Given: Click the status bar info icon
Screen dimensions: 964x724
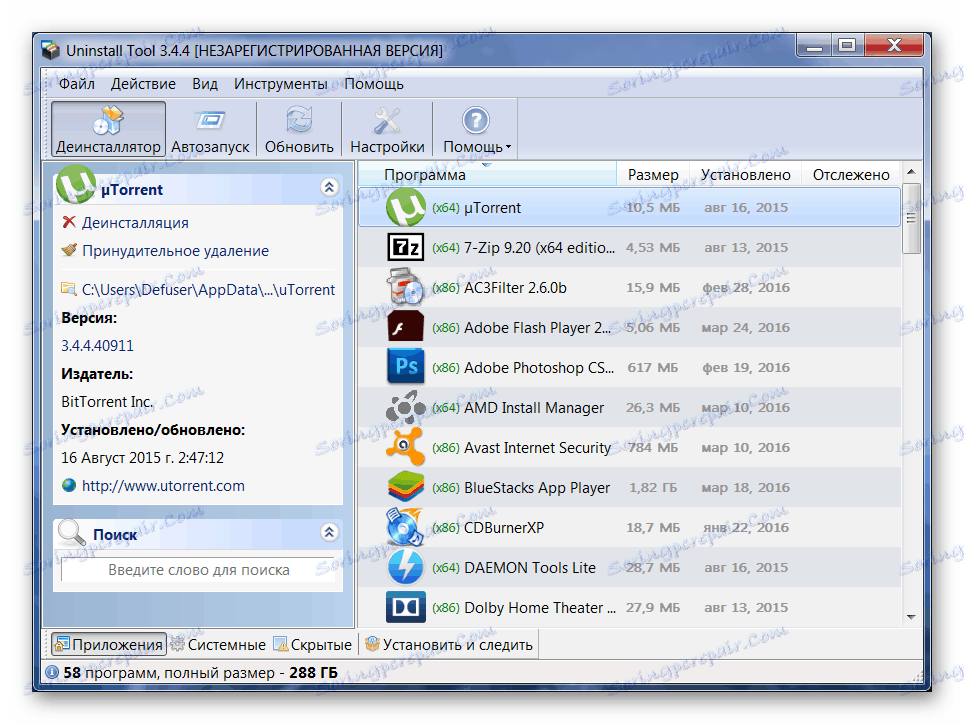Looking at the screenshot, I should pos(52,672).
